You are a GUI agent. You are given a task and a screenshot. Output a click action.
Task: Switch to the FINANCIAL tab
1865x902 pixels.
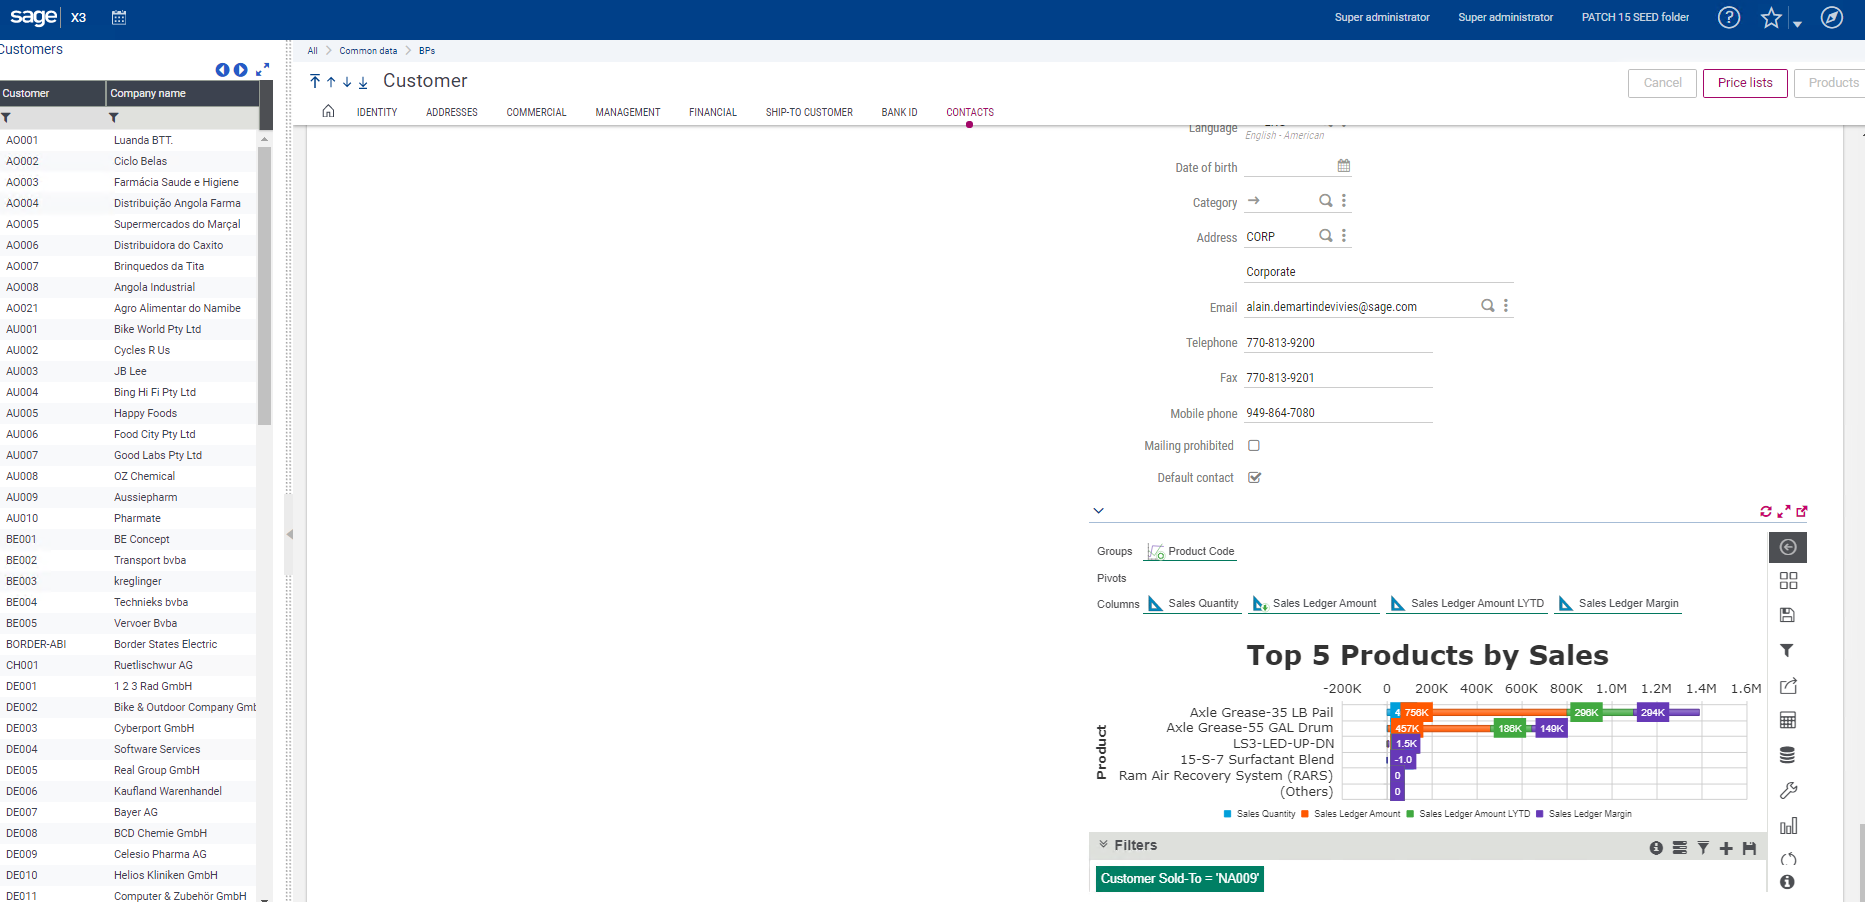pyautogui.click(x=712, y=112)
